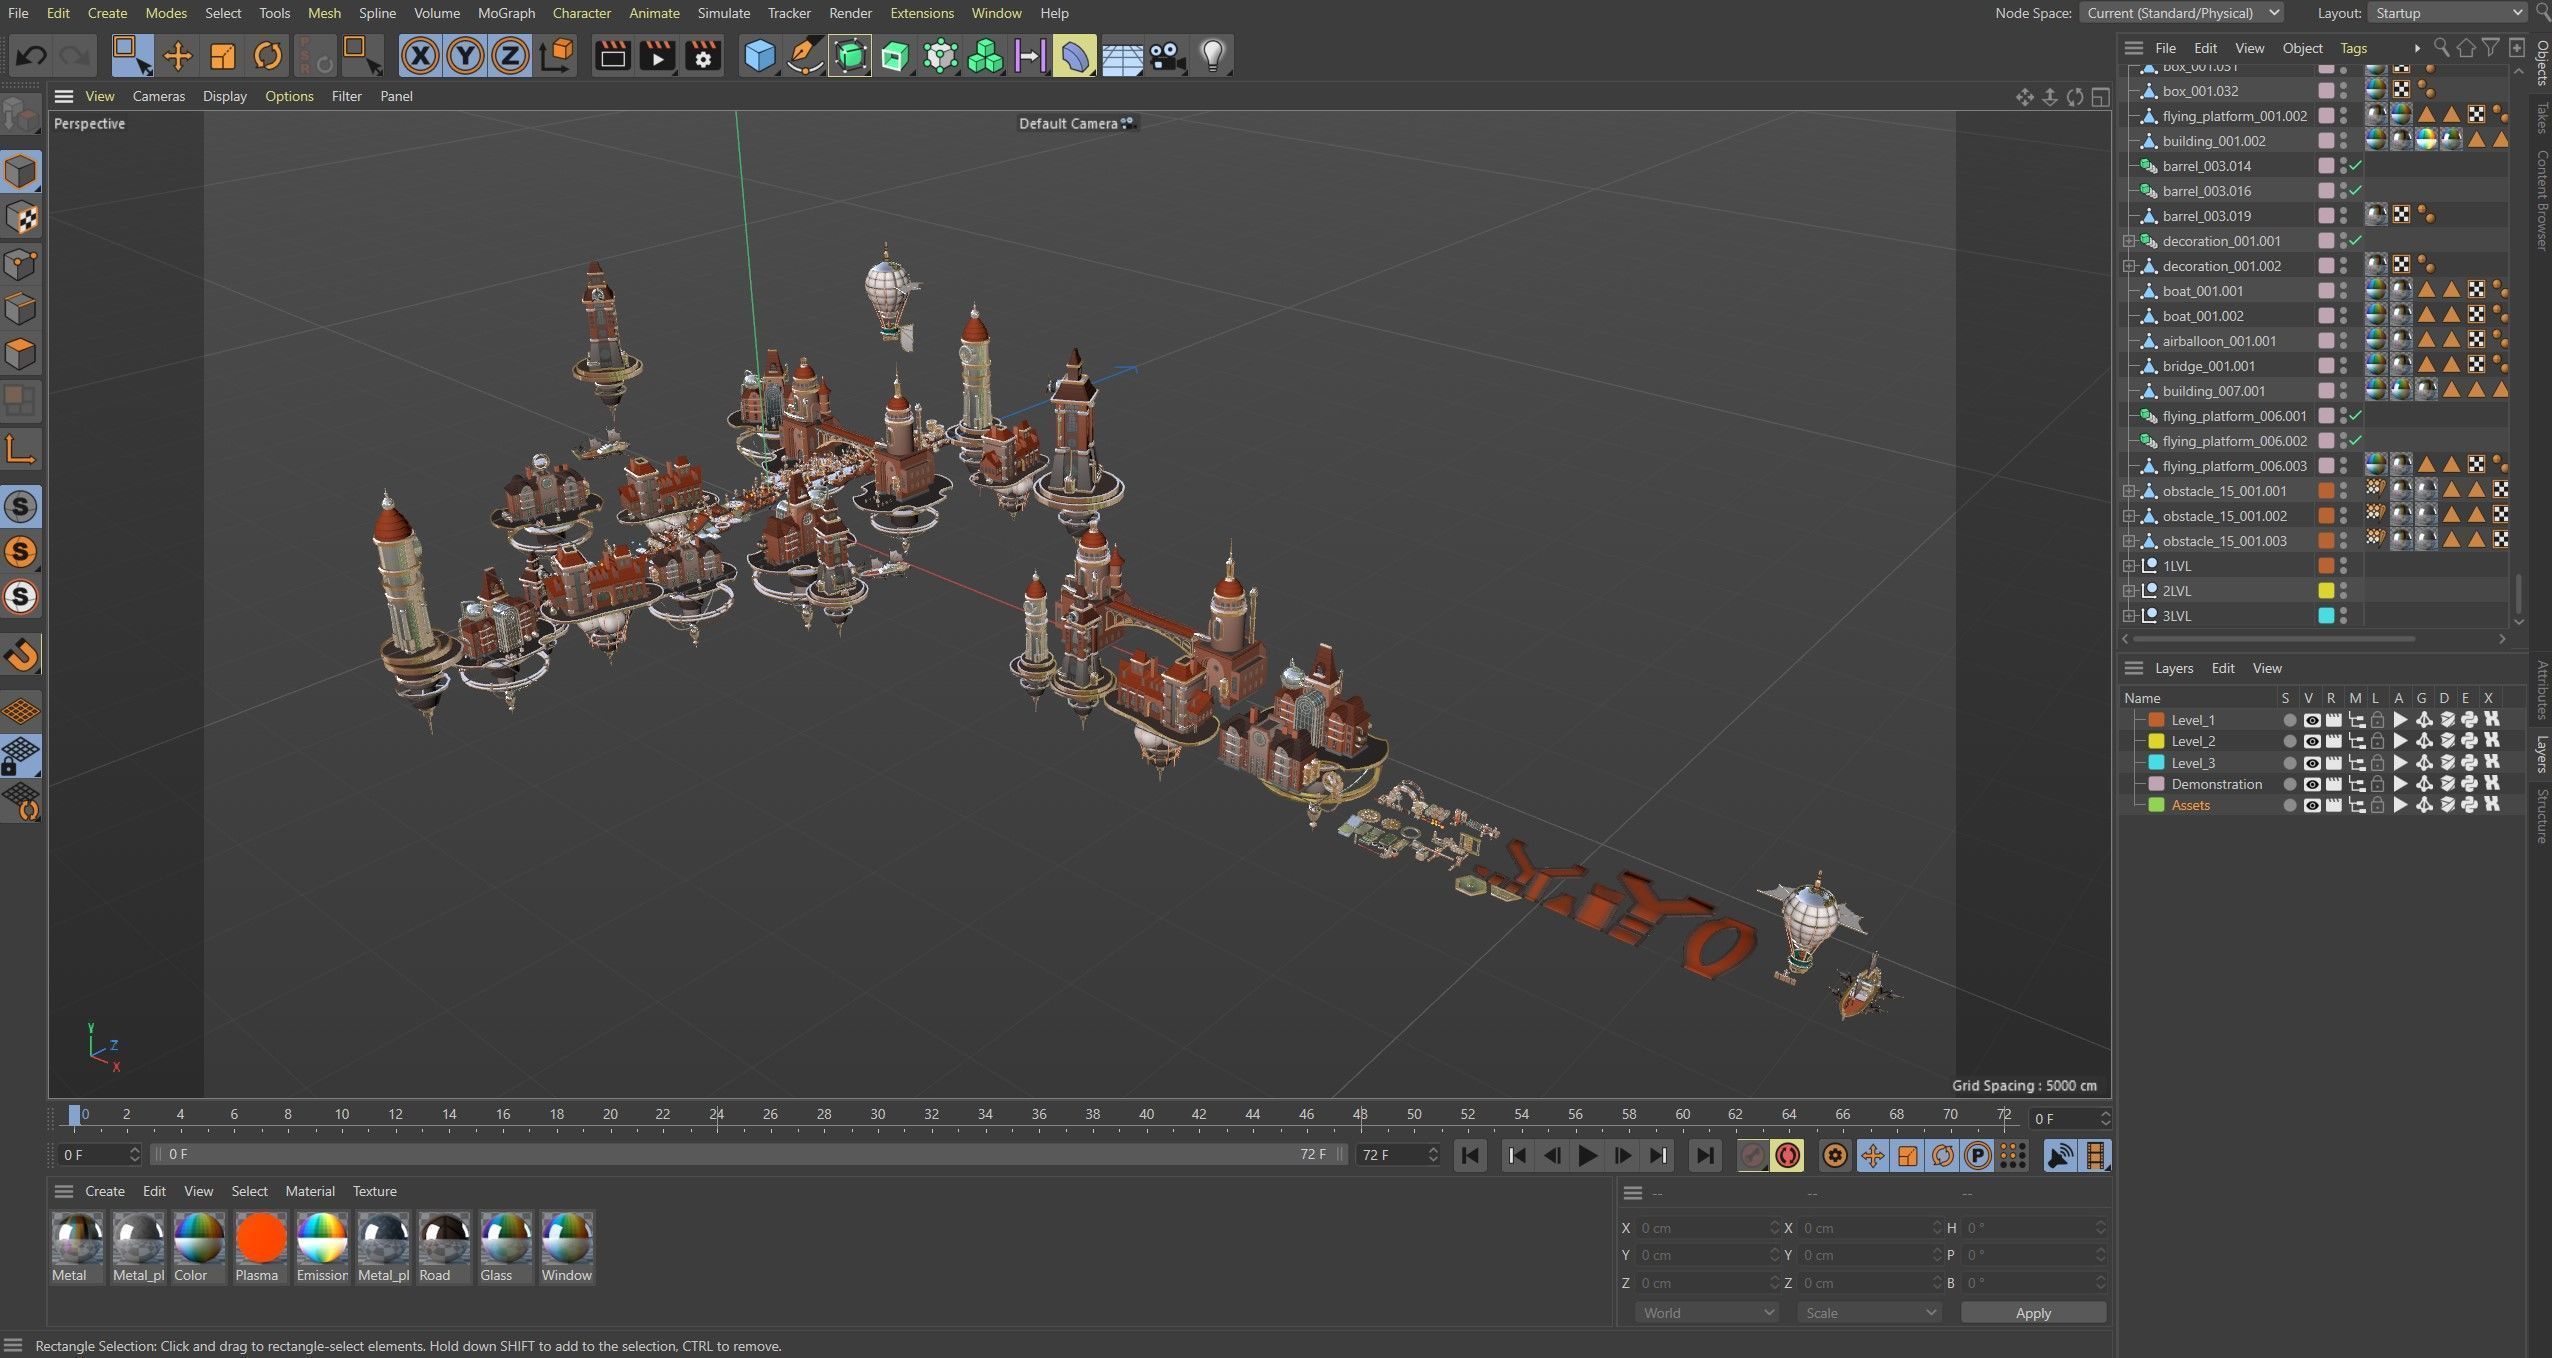The height and width of the screenshot is (1358, 2552).
Task: Play the animation forward
Action: (x=1587, y=1156)
